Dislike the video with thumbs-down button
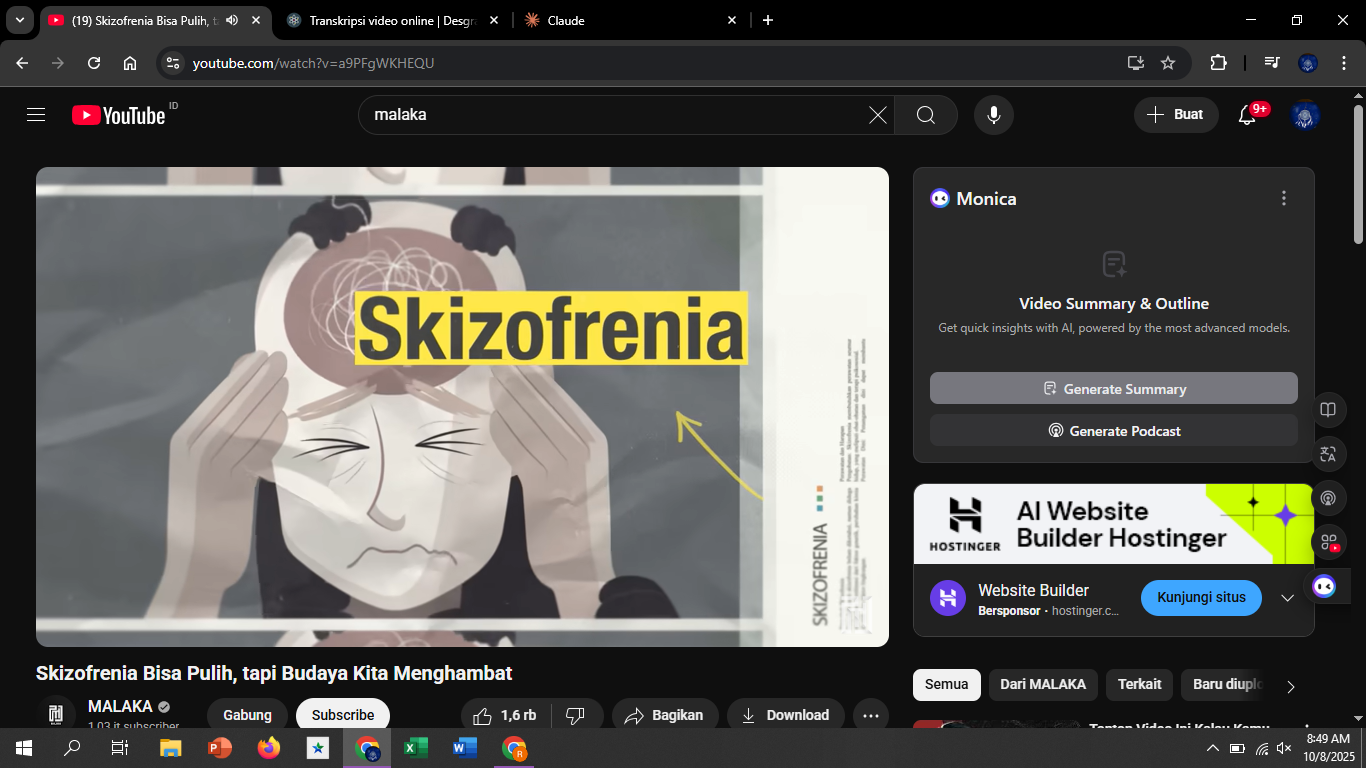The width and height of the screenshot is (1366, 768). click(576, 715)
